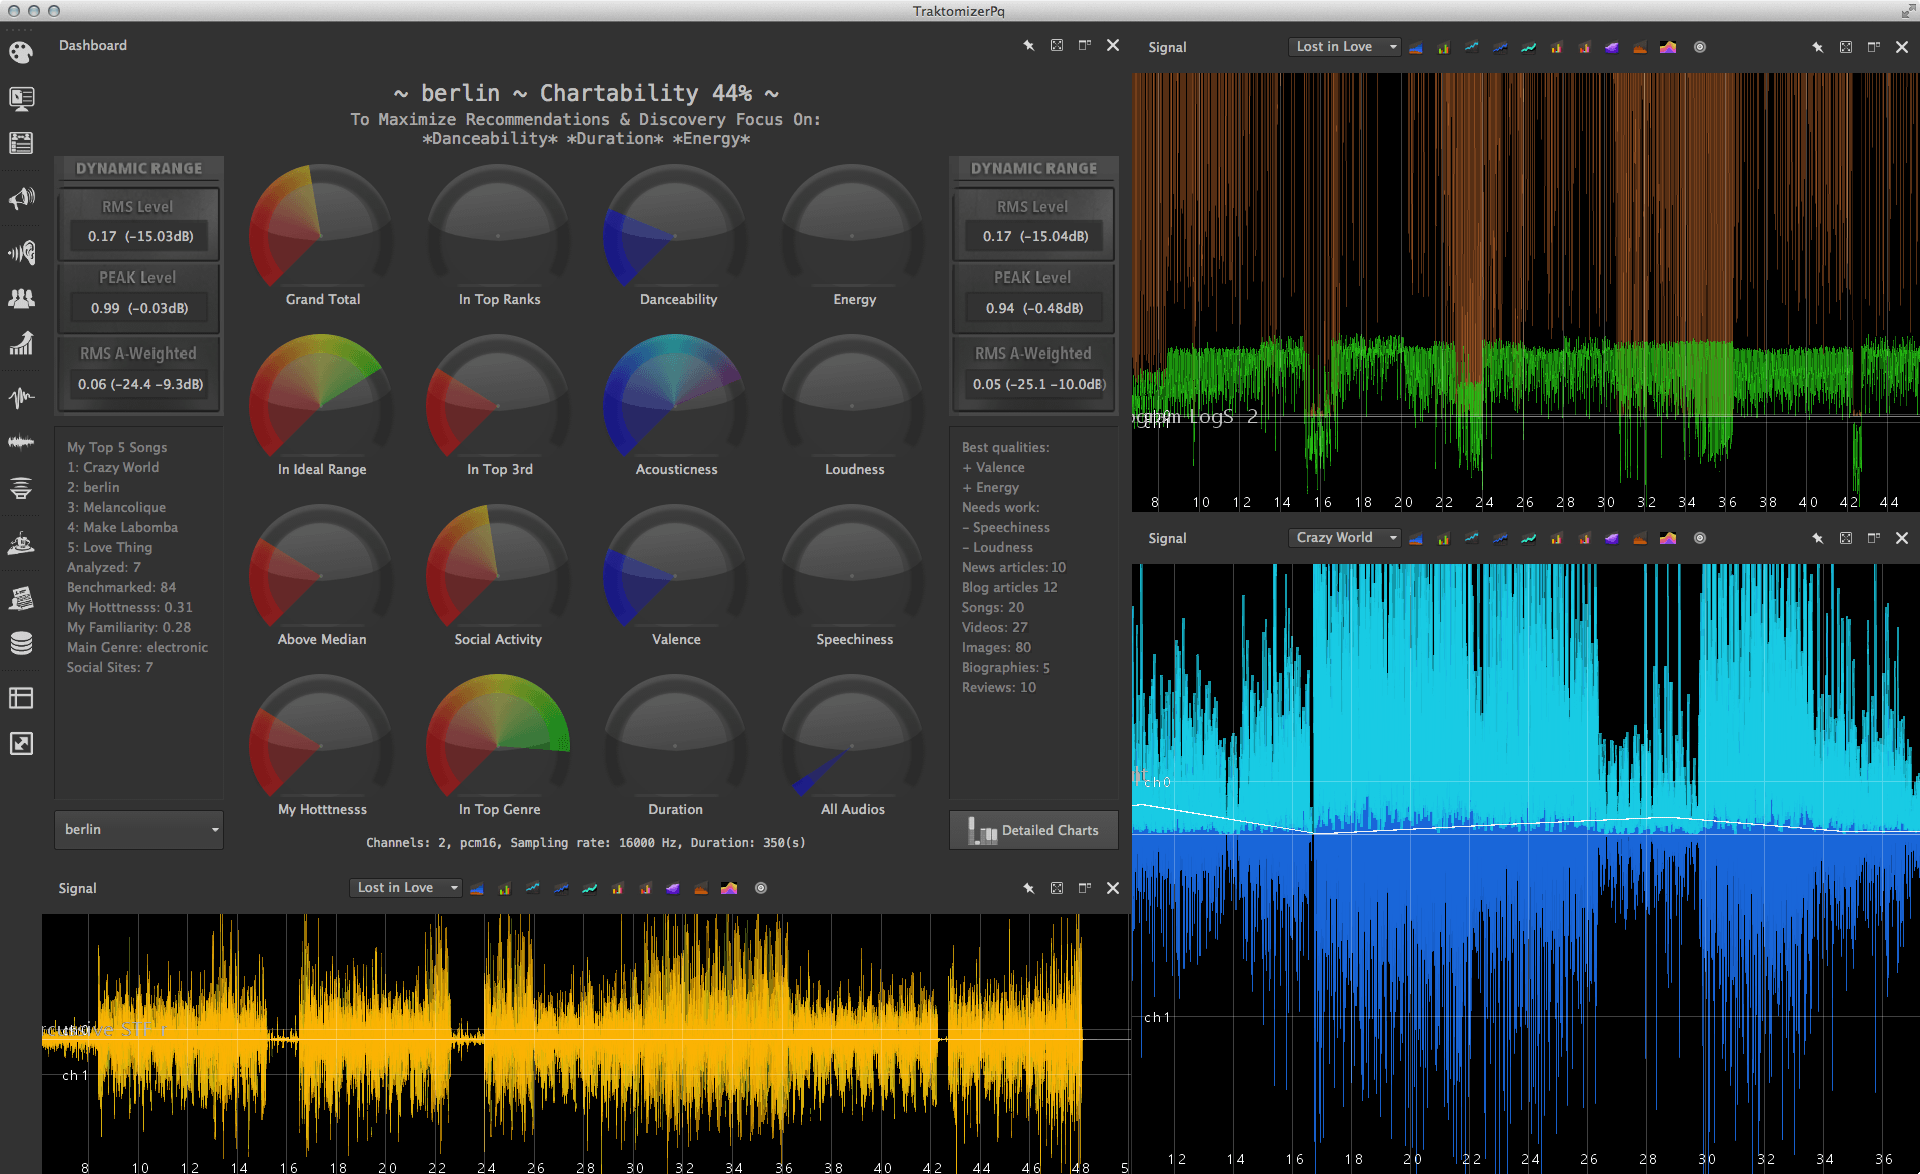The height and width of the screenshot is (1174, 1920).
Task: Select the ear listening icon in sidebar
Action: (x=21, y=252)
